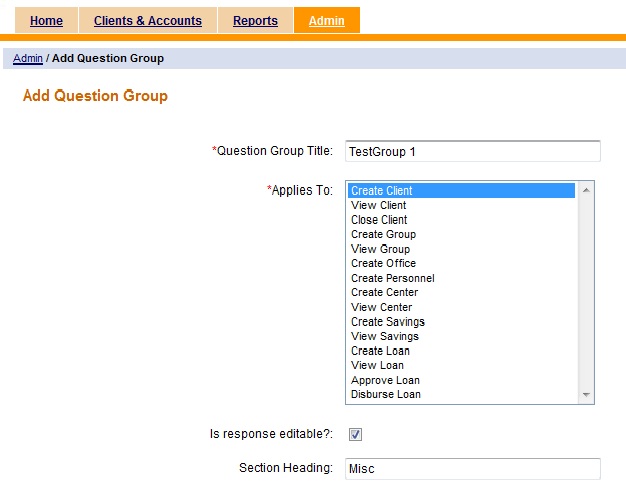
Task: Click scroll up arrow of Applies To list
Action: pyautogui.click(x=586, y=189)
